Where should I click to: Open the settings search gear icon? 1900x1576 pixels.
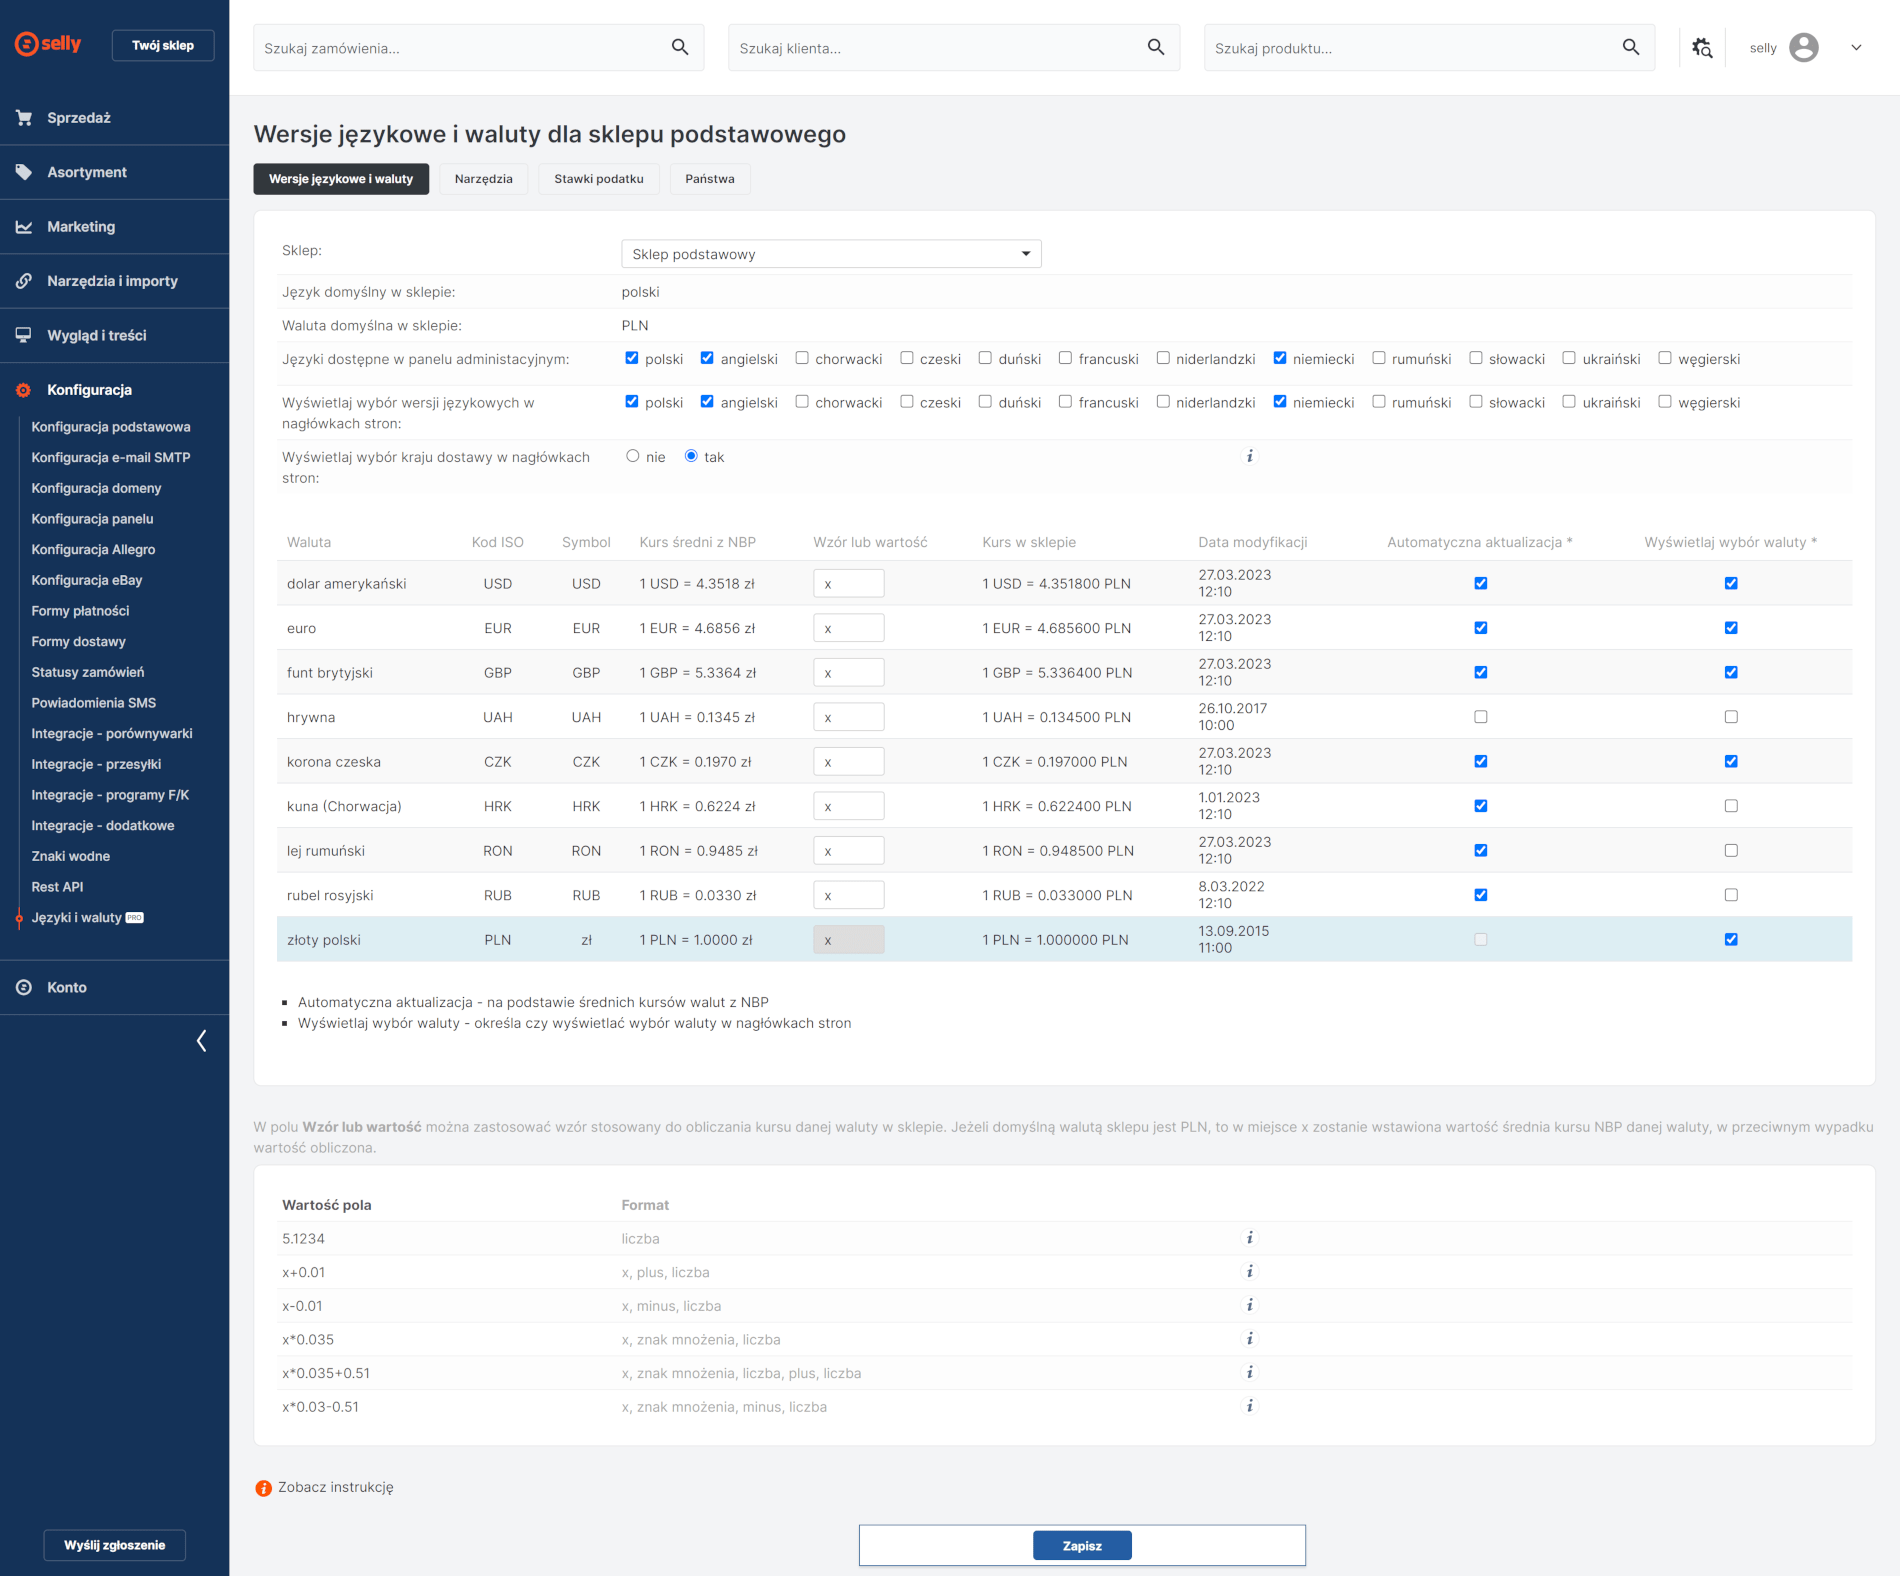(x=1702, y=47)
